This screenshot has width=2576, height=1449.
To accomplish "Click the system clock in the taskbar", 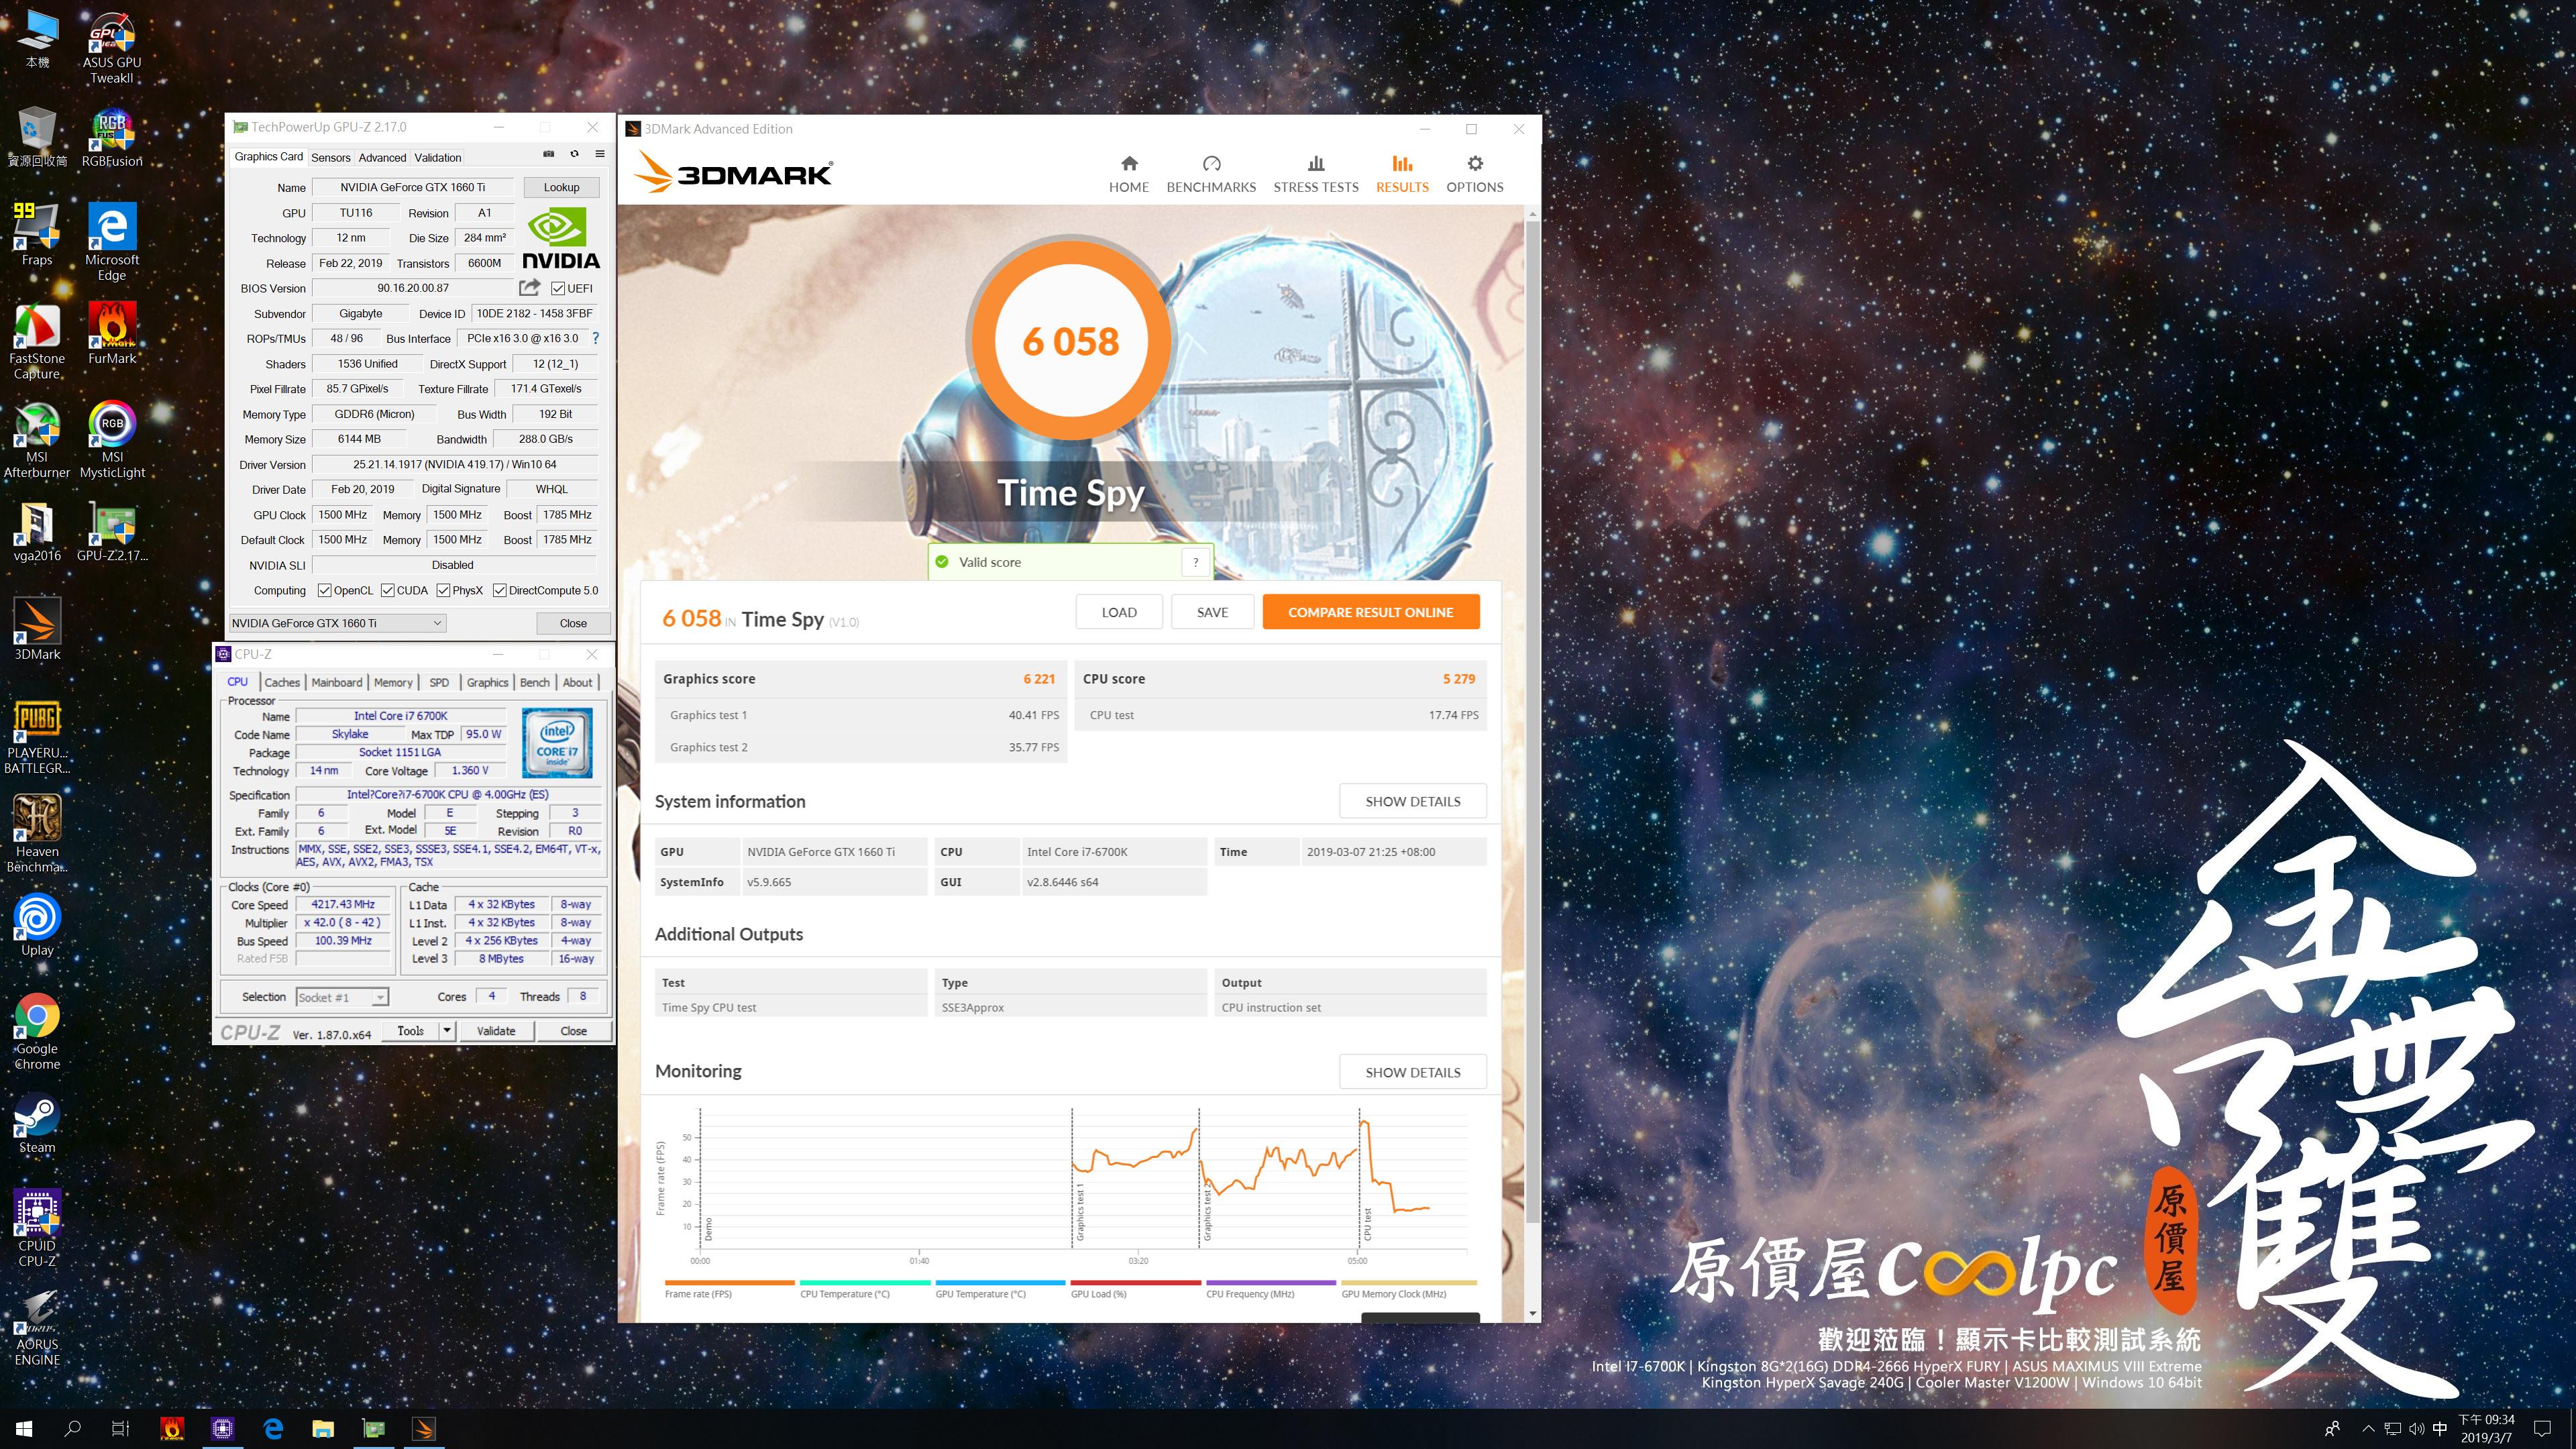I will pos(2486,1429).
